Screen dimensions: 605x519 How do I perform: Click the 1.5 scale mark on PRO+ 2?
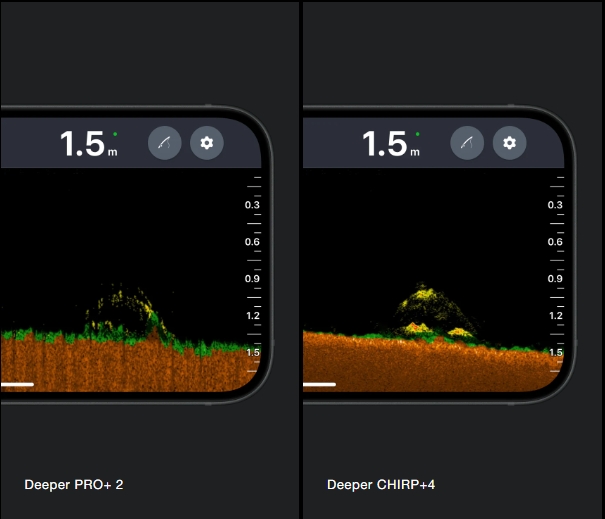tap(253, 352)
